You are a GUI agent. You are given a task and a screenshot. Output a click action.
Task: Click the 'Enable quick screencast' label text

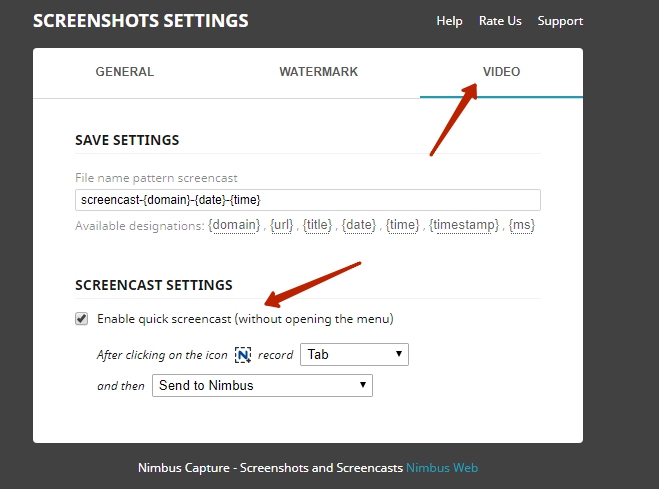click(x=245, y=319)
